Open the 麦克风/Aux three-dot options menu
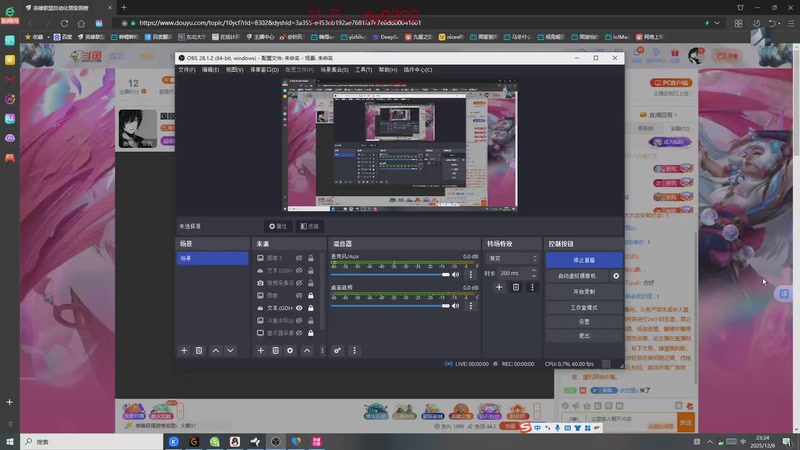This screenshot has height=450, width=800. [470, 274]
